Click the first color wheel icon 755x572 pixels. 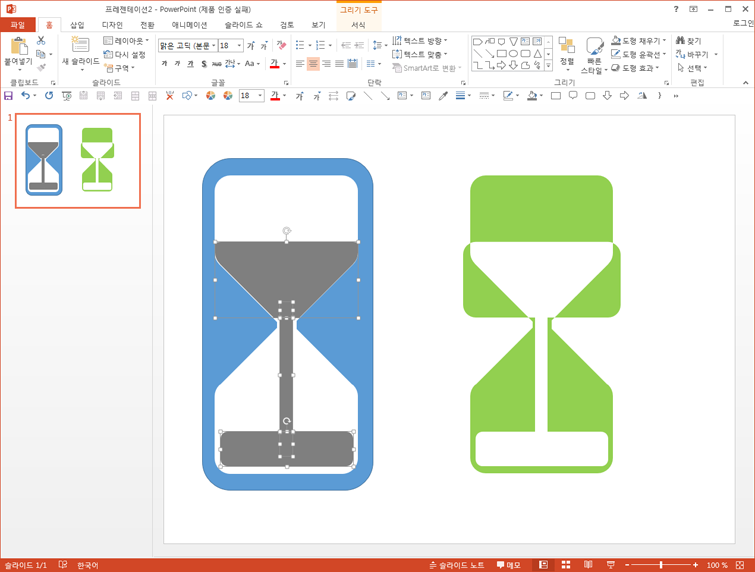tap(210, 96)
